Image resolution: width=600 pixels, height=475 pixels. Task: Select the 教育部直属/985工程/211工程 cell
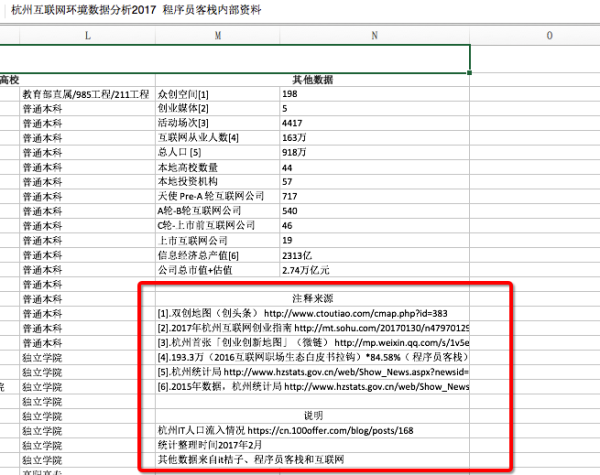[x=88, y=94]
